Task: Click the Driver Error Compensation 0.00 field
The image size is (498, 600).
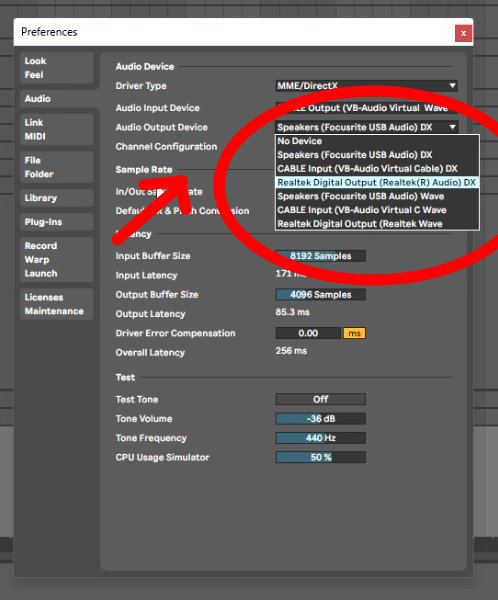Action: (308, 333)
